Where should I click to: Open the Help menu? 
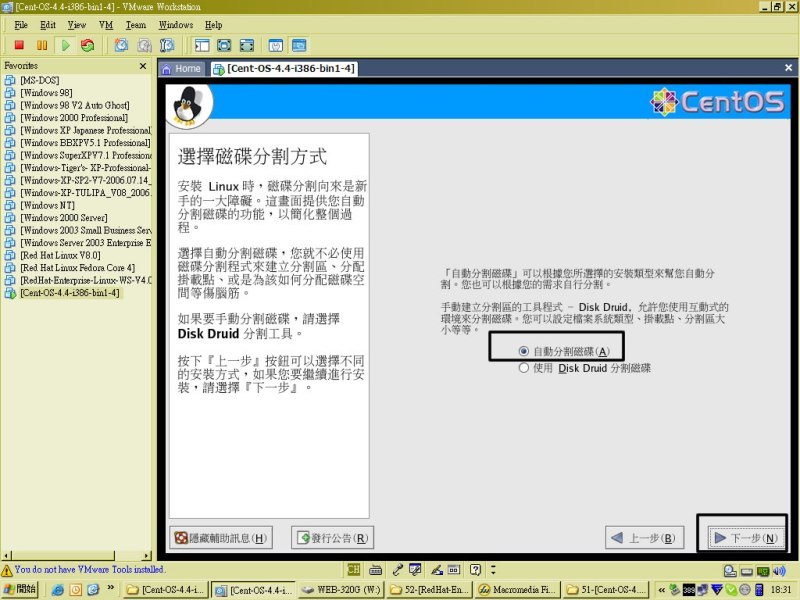214,25
